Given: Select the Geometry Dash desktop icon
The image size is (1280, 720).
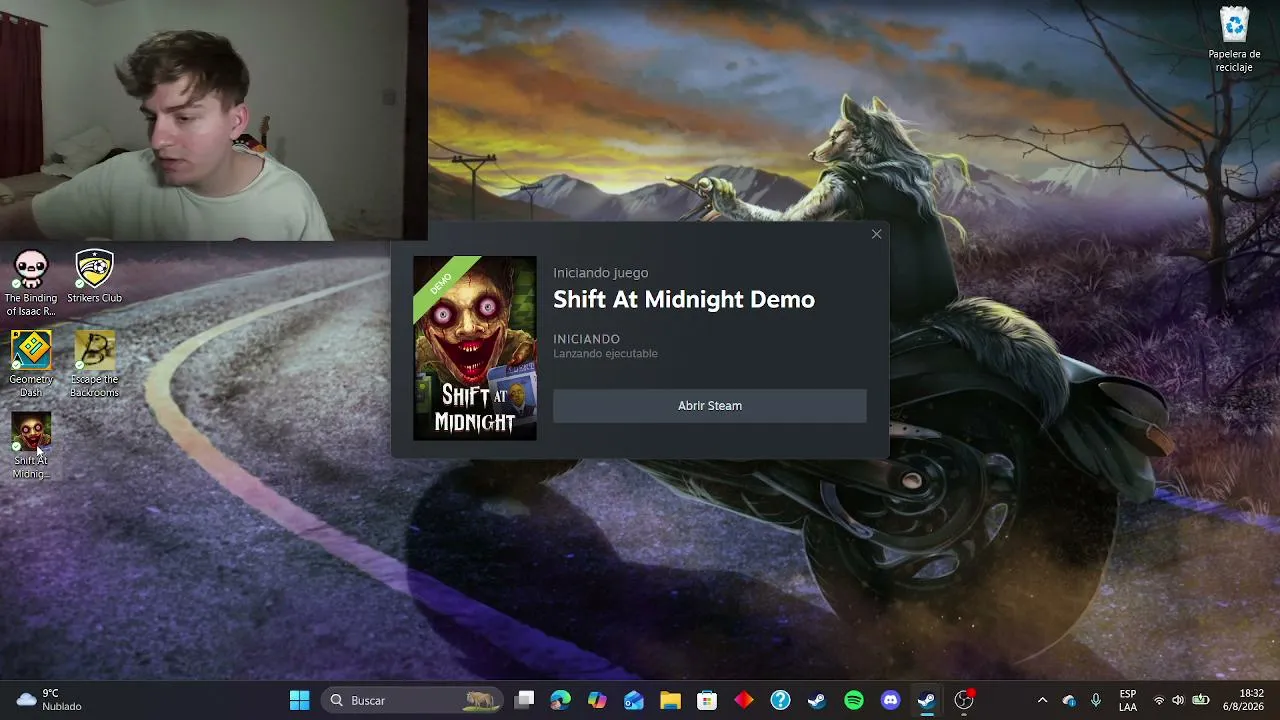Looking at the screenshot, I should click(x=31, y=364).
